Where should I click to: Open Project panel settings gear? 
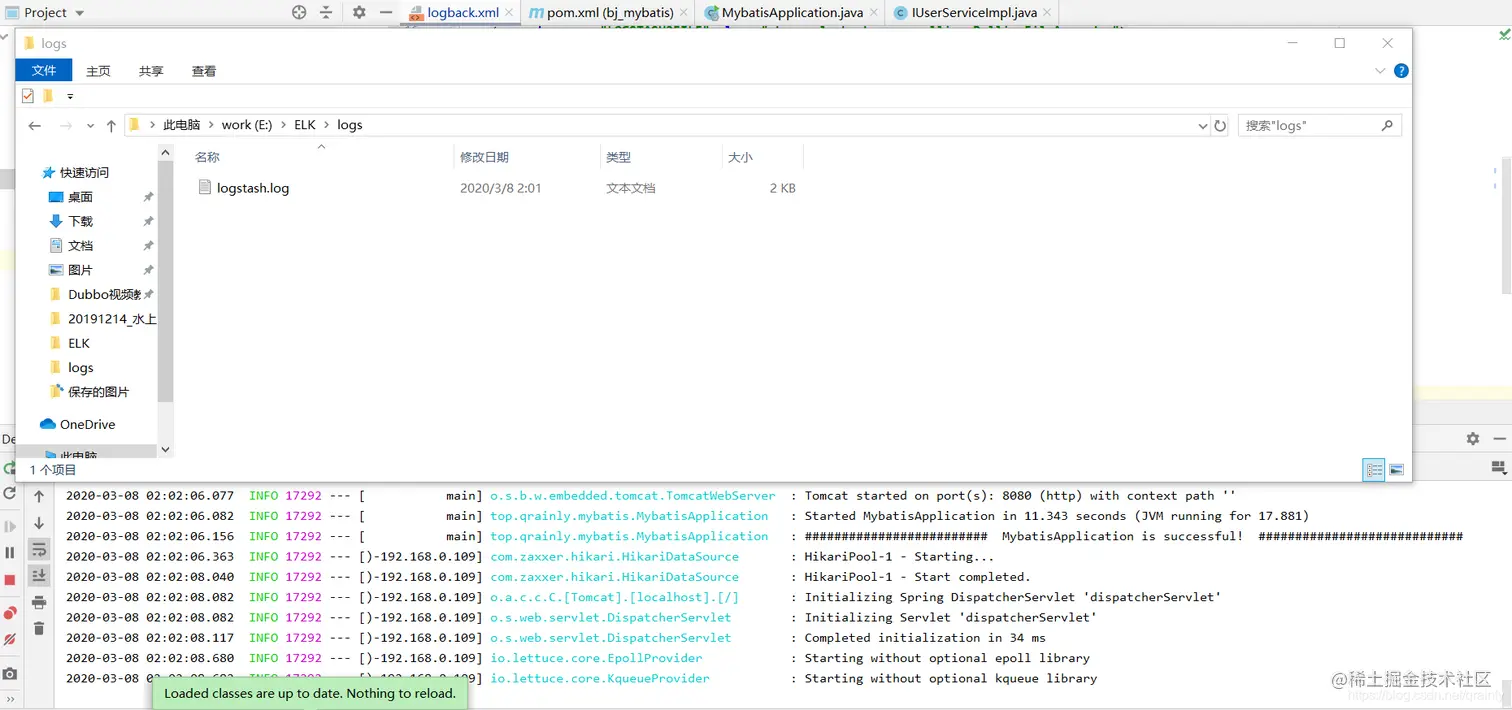359,13
